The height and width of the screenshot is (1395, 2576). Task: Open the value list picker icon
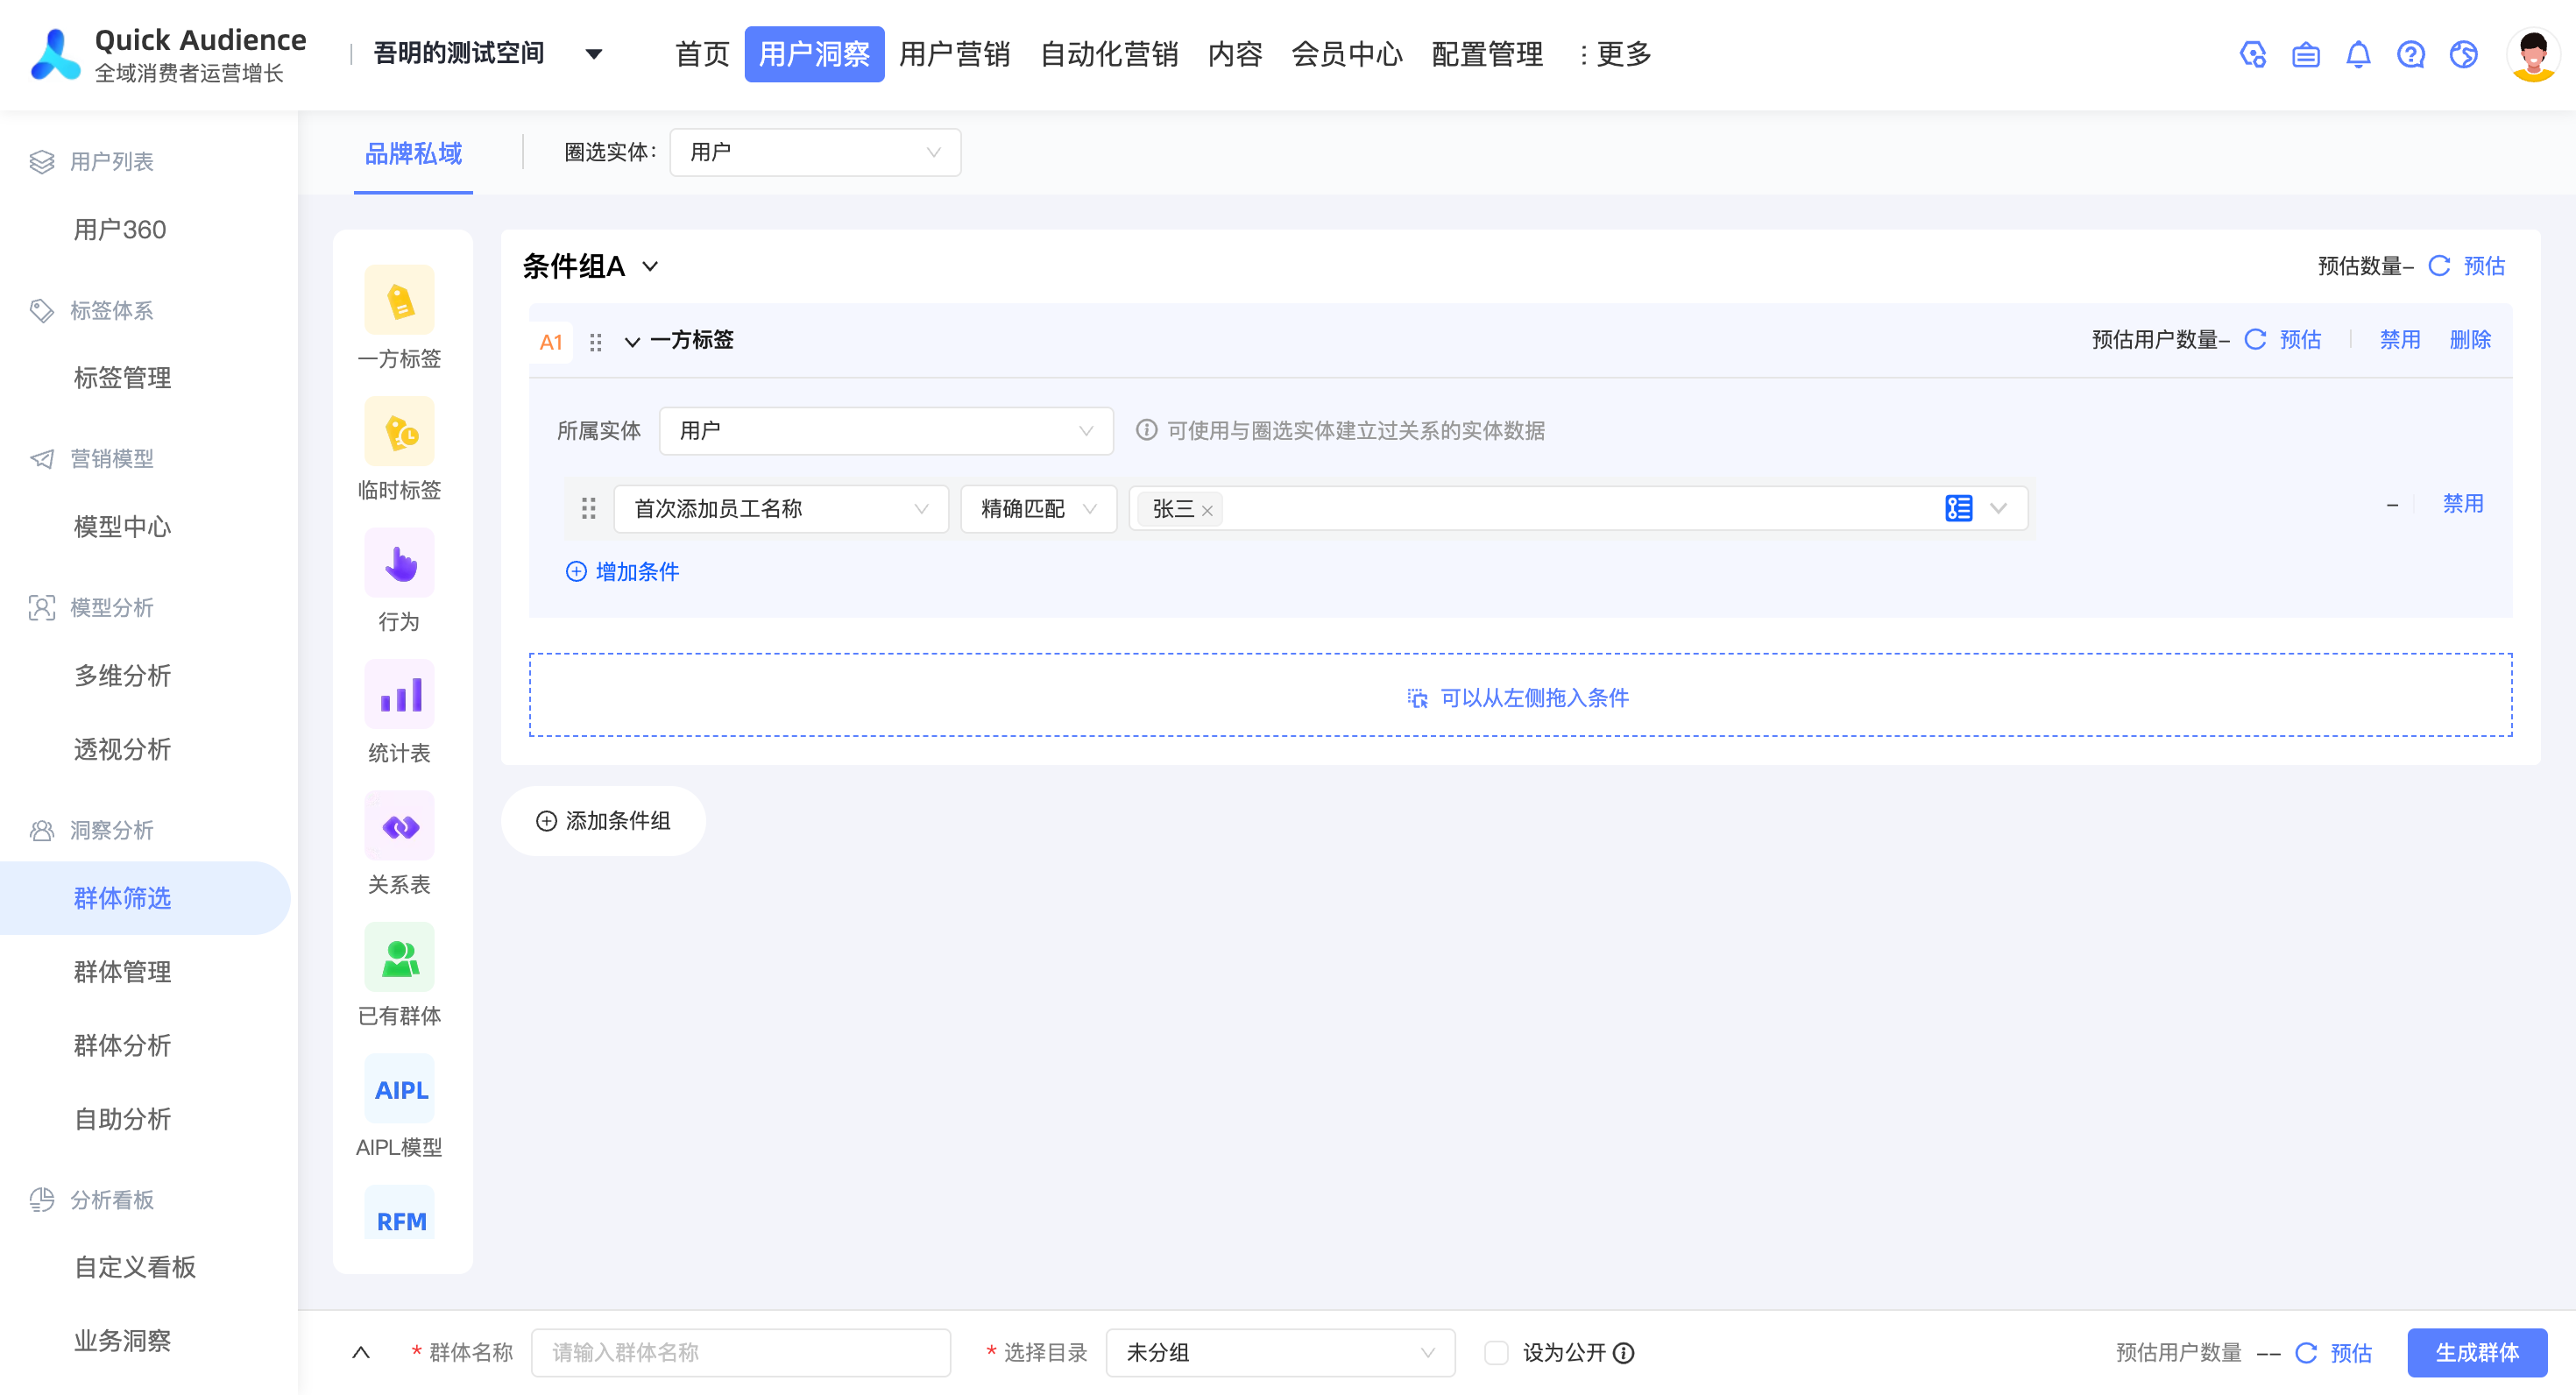(x=1958, y=508)
